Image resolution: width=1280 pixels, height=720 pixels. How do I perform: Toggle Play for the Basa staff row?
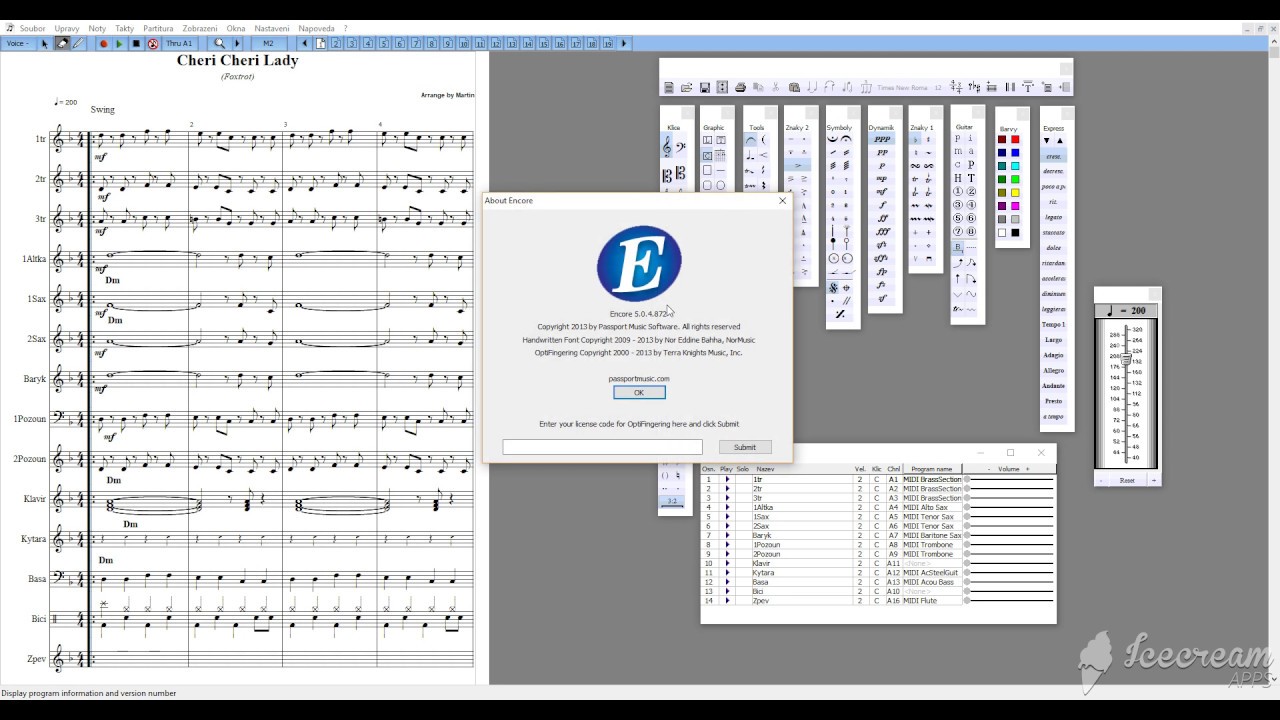pyautogui.click(x=727, y=582)
